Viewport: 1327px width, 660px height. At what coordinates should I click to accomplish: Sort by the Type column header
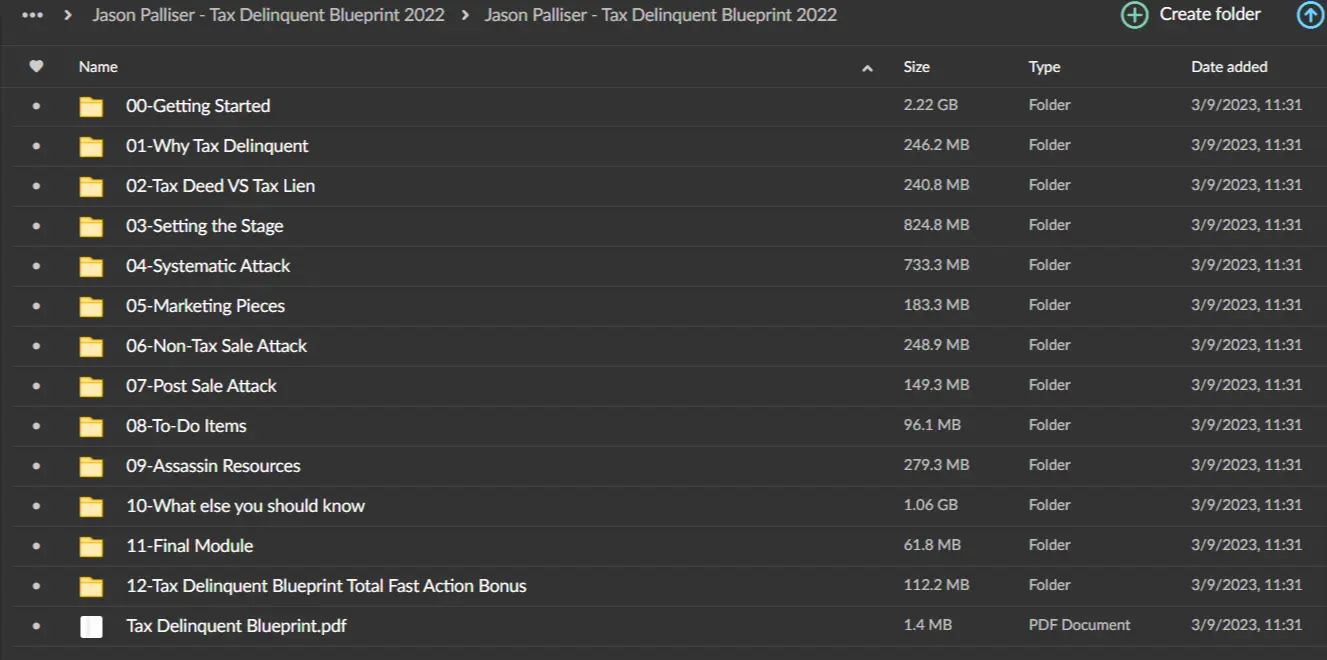point(1044,67)
